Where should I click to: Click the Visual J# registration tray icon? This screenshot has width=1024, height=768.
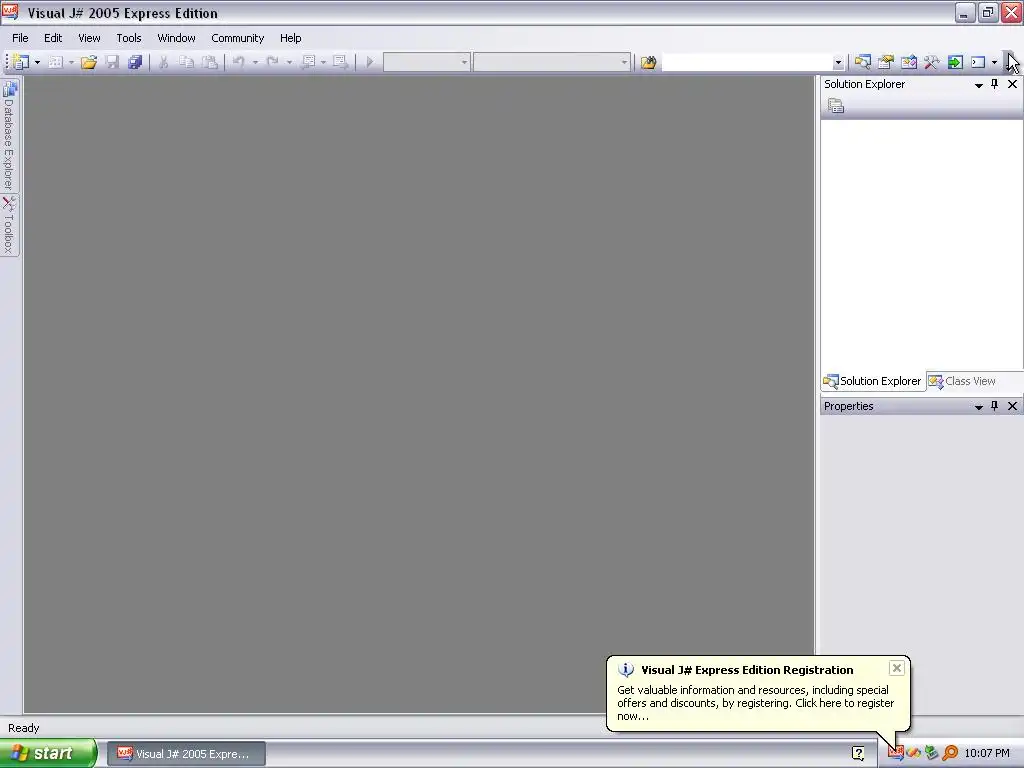point(895,754)
